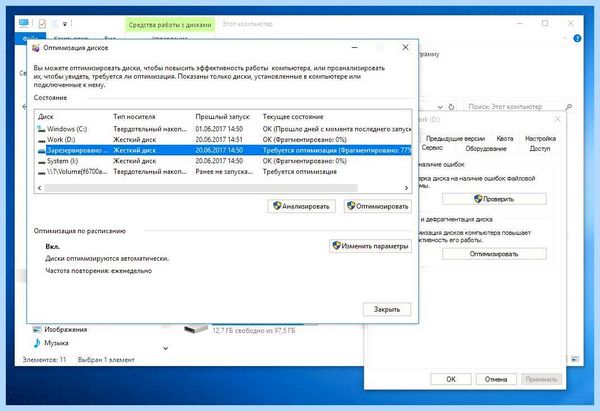The height and width of the screenshot is (411, 600).
Task: Switch to Настройка tab in properties
Action: (540, 139)
